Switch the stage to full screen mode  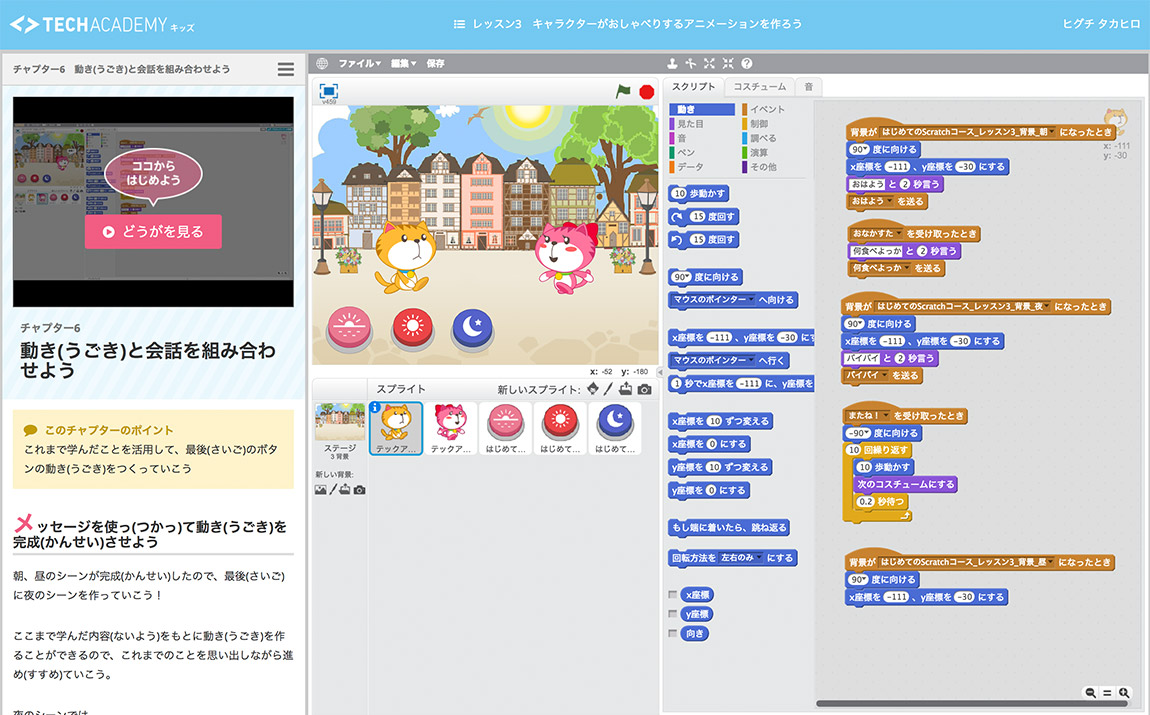(328, 91)
